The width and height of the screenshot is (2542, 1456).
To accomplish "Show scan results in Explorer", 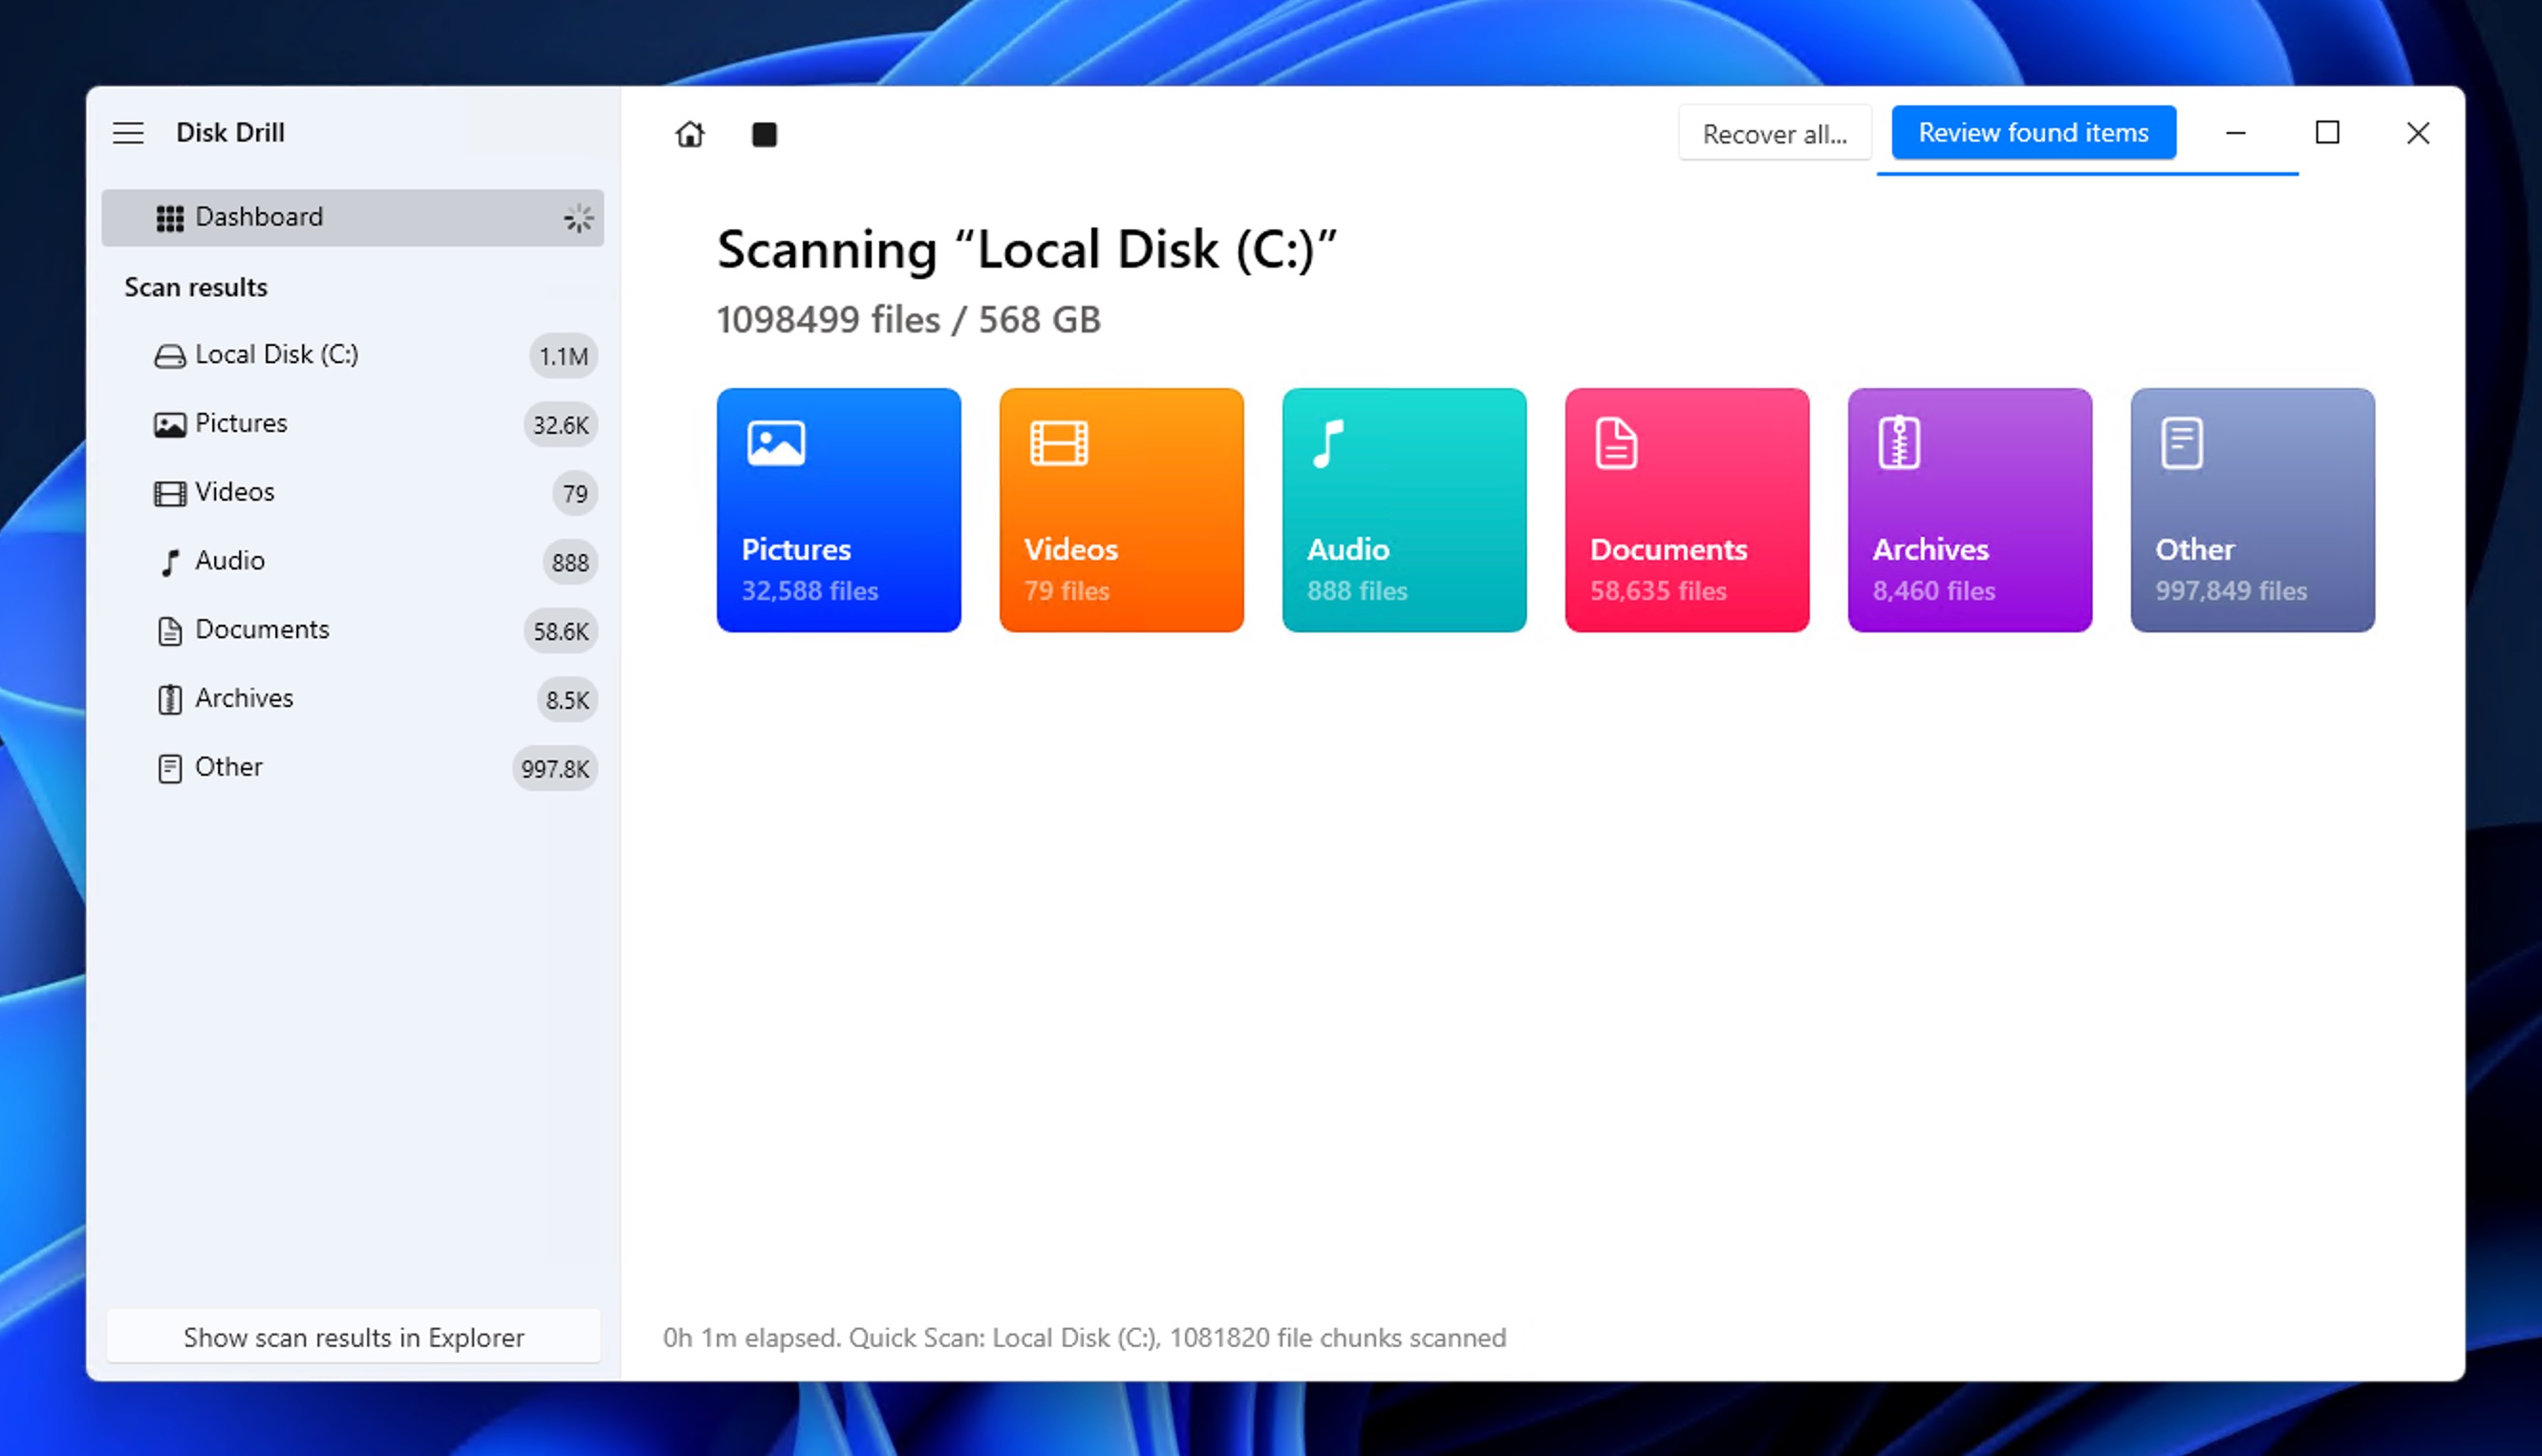I will tap(352, 1337).
